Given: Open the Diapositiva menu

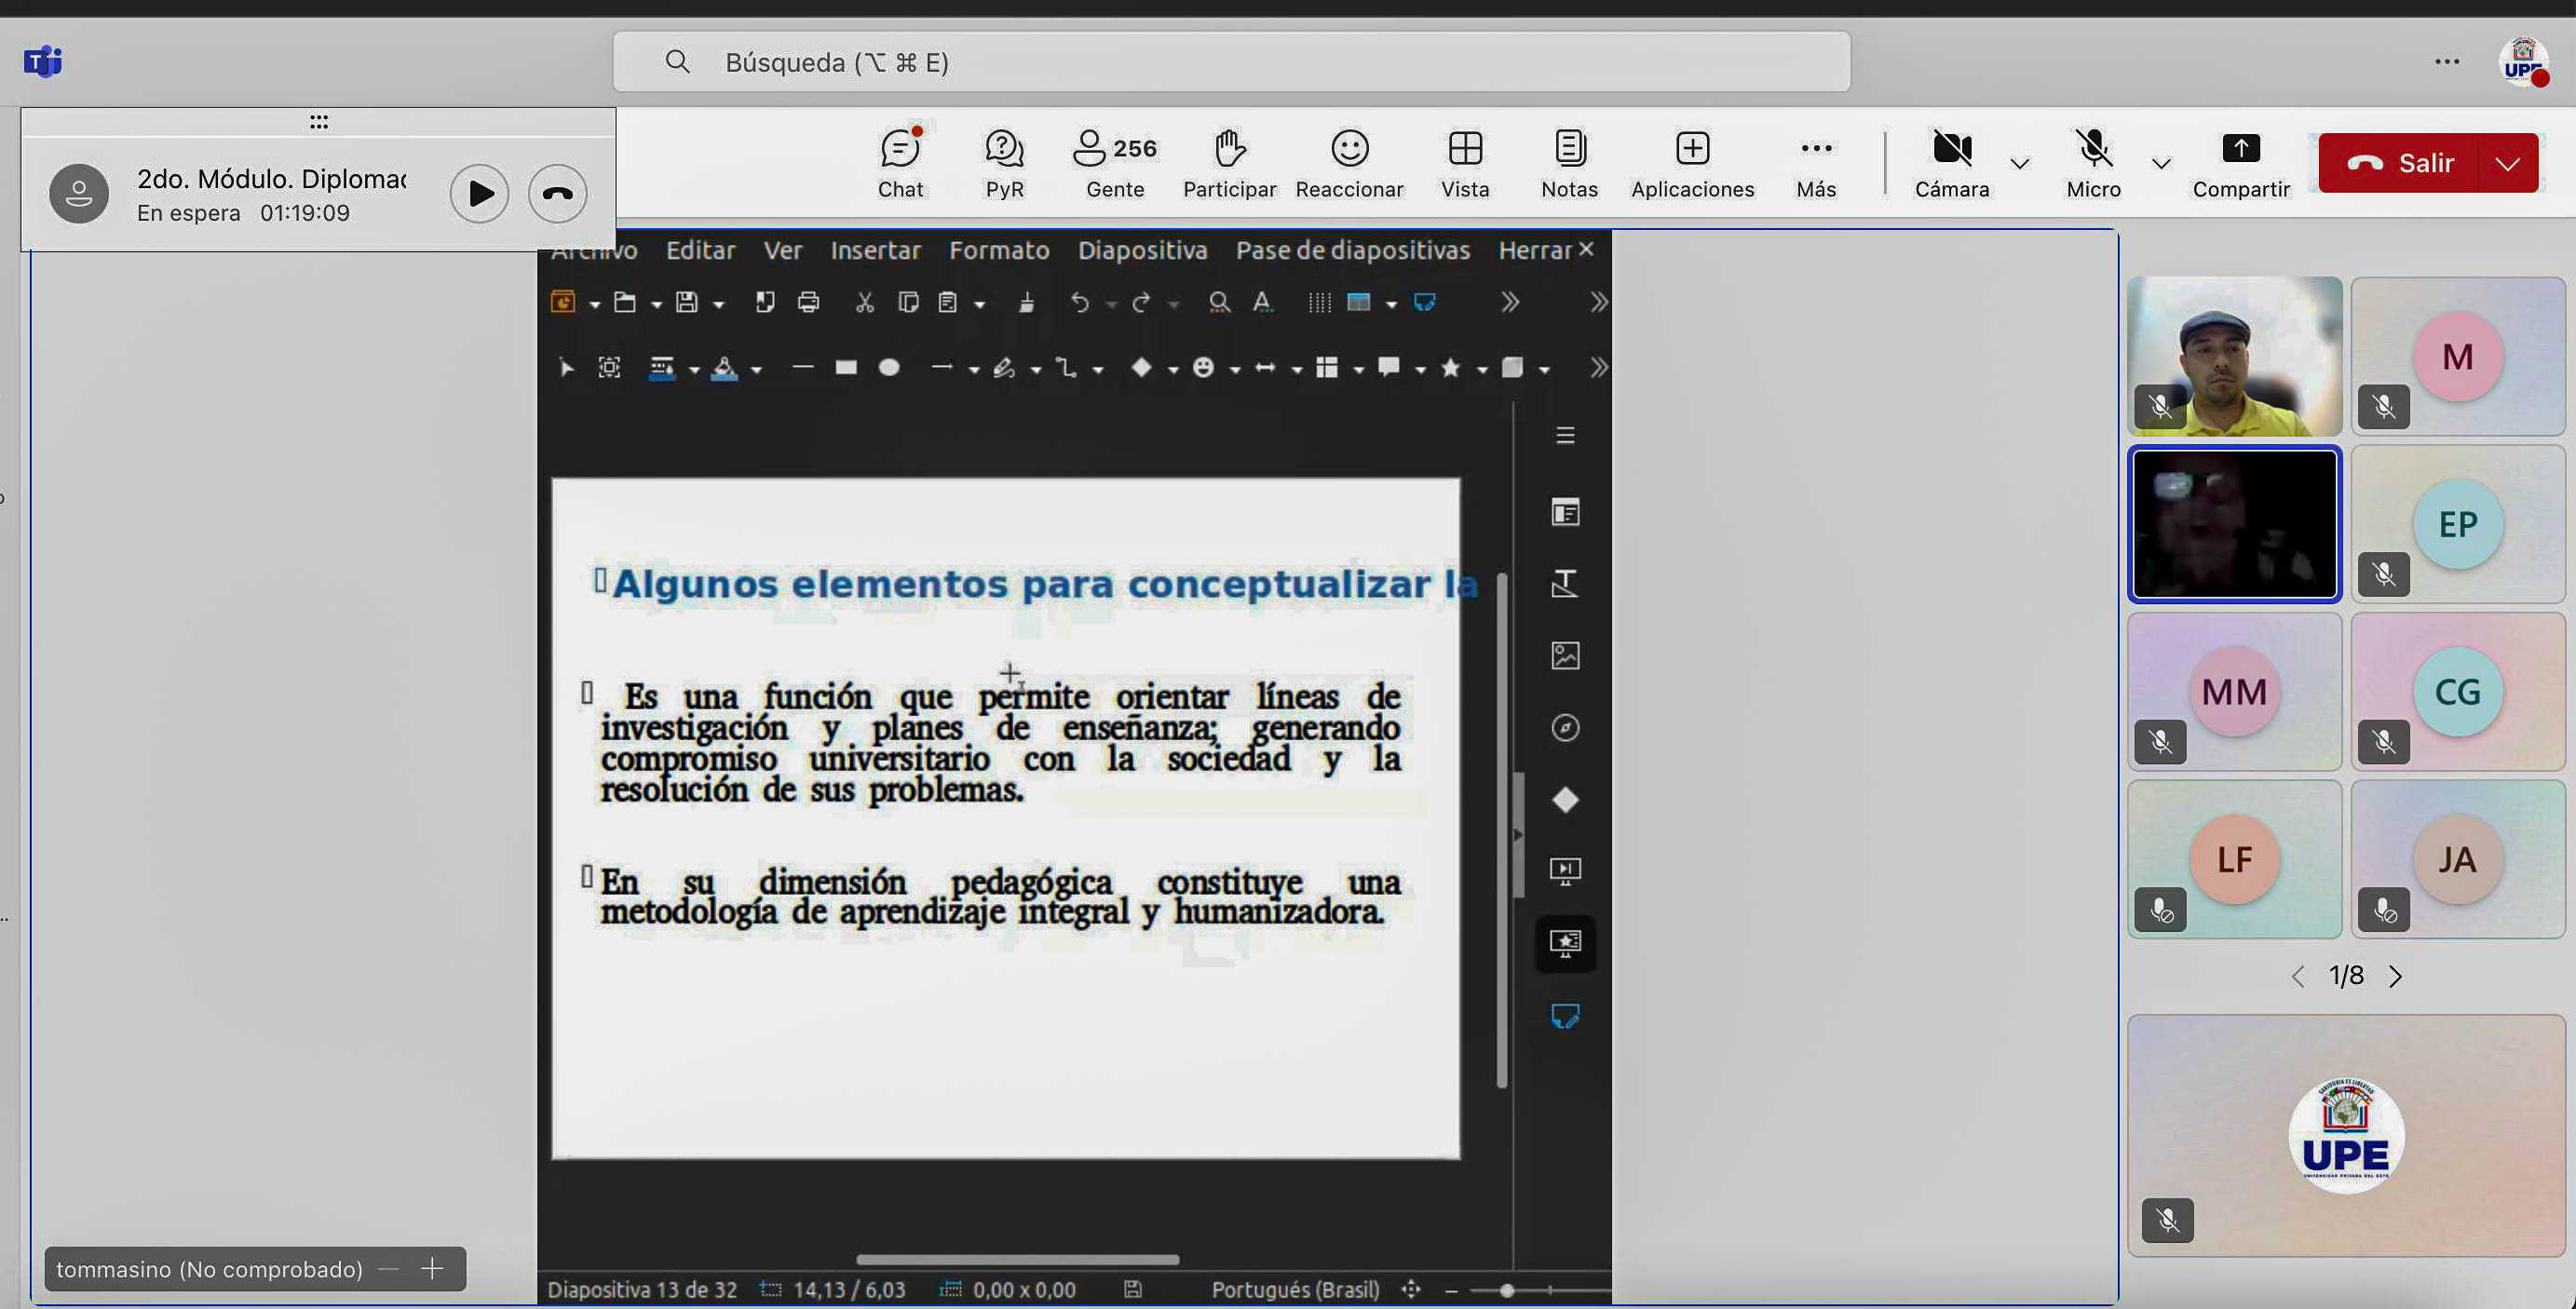Looking at the screenshot, I should [x=1142, y=250].
